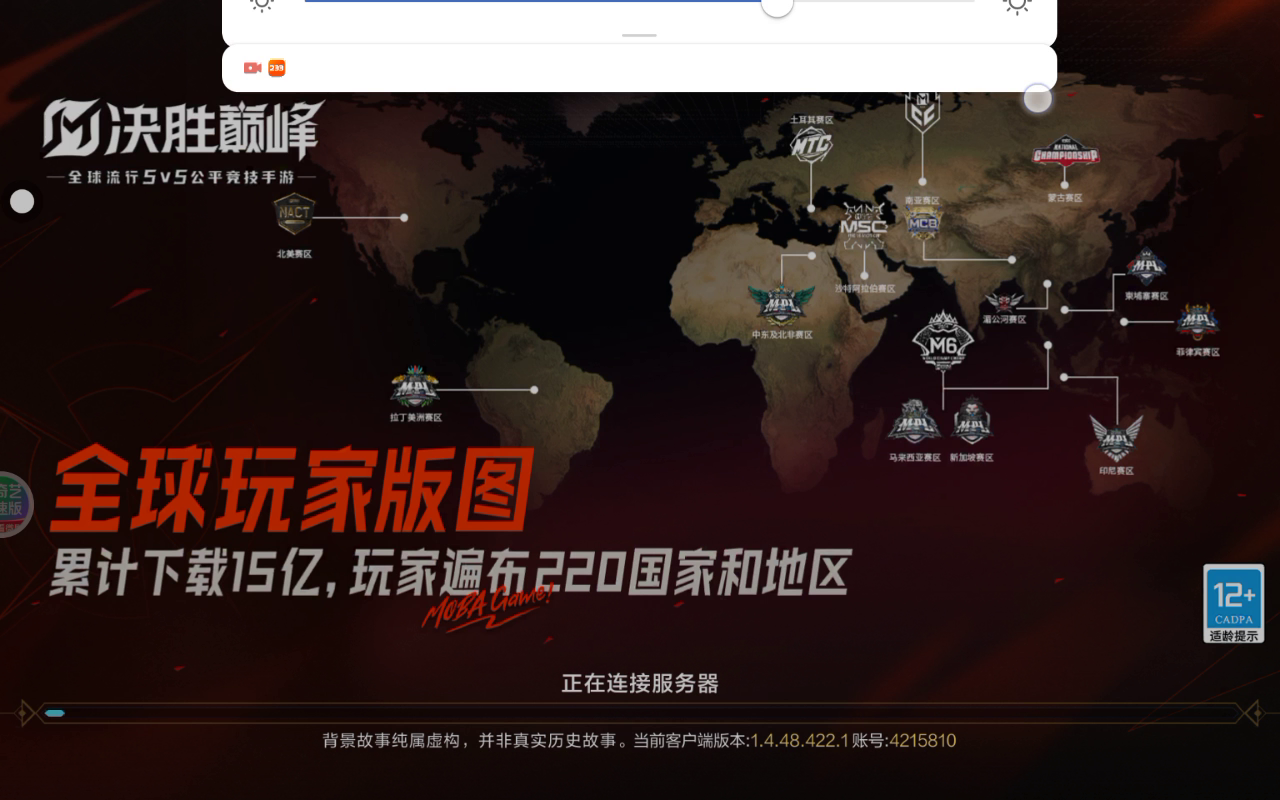Click the brightness slider handle
Screen dimensions: 1280x800
coord(777,4)
